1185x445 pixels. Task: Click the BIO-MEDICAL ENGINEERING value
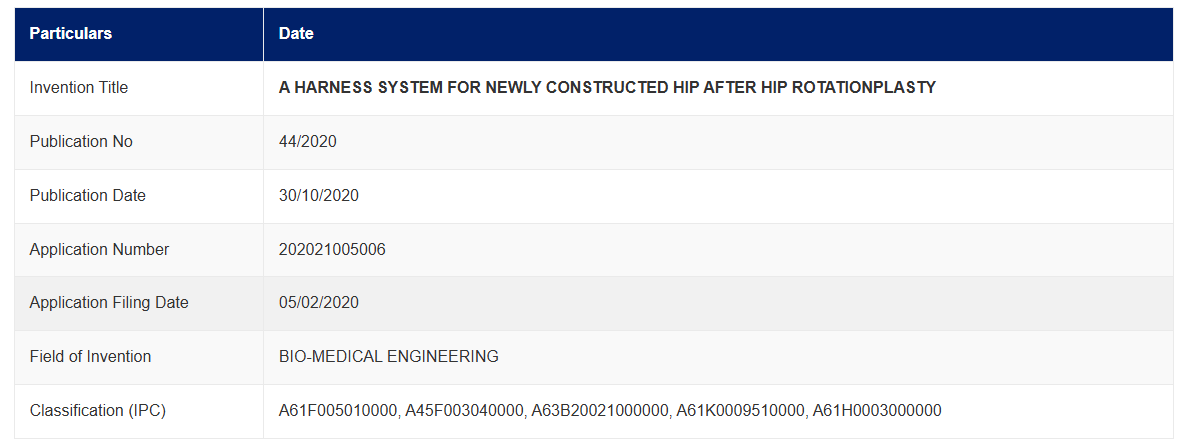coord(388,357)
